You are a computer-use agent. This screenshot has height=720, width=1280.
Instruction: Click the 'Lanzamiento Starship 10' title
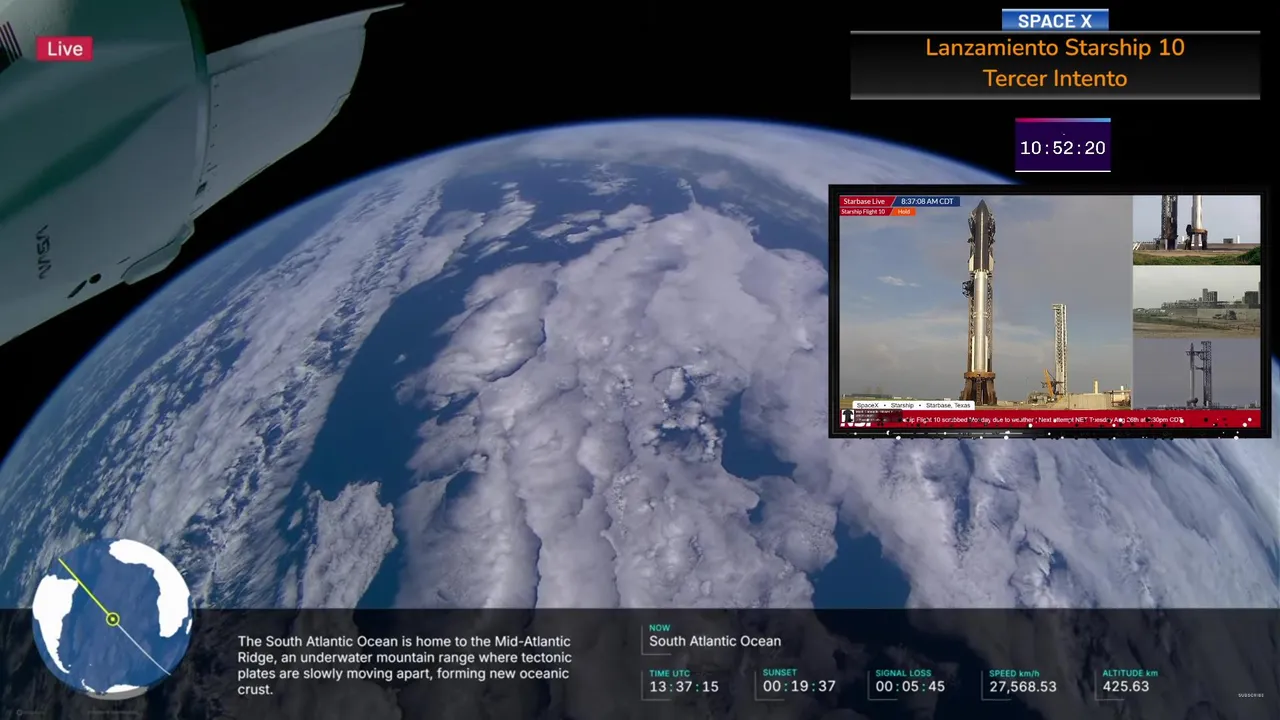1055,47
